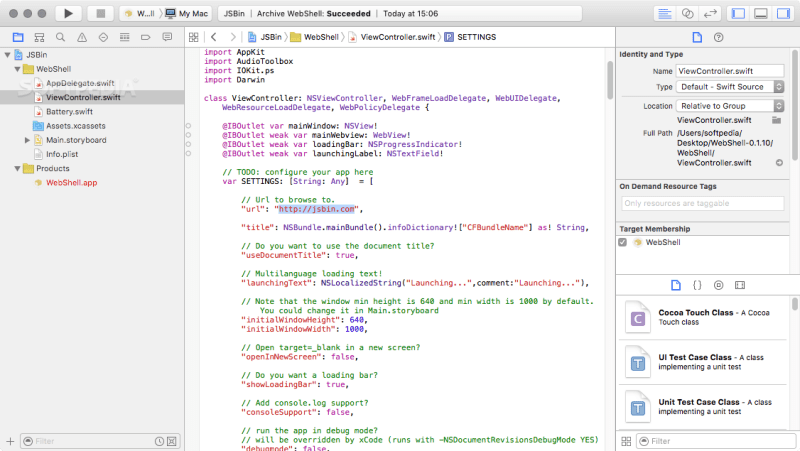Open the Symbol navigator
Viewport: 800px width, 451px height.
(39, 37)
